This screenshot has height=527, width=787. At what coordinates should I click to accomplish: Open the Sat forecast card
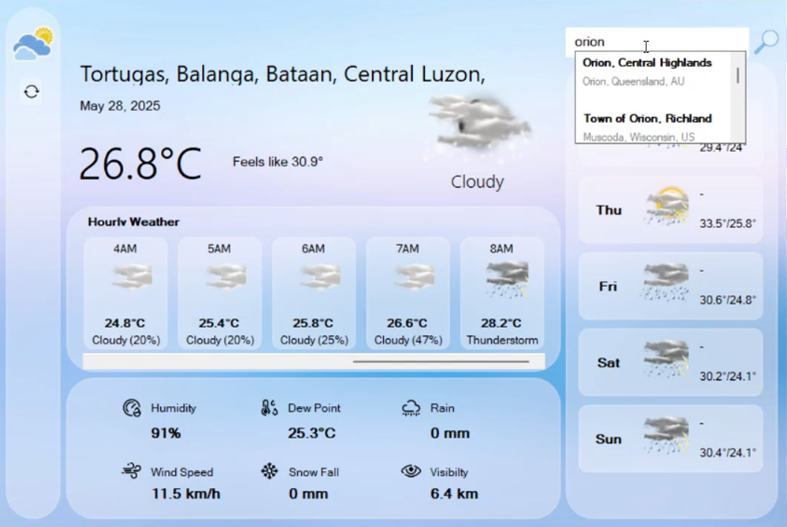click(671, 362)
